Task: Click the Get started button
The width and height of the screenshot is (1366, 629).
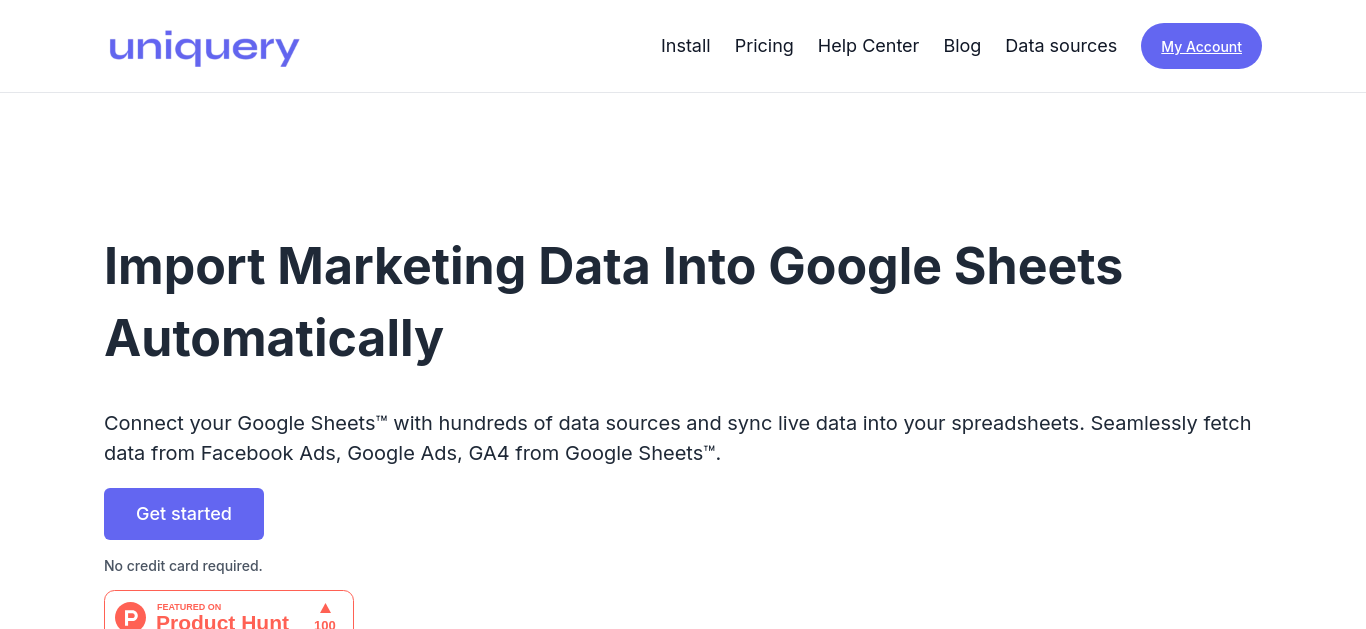Action: [x=184, y=514]
